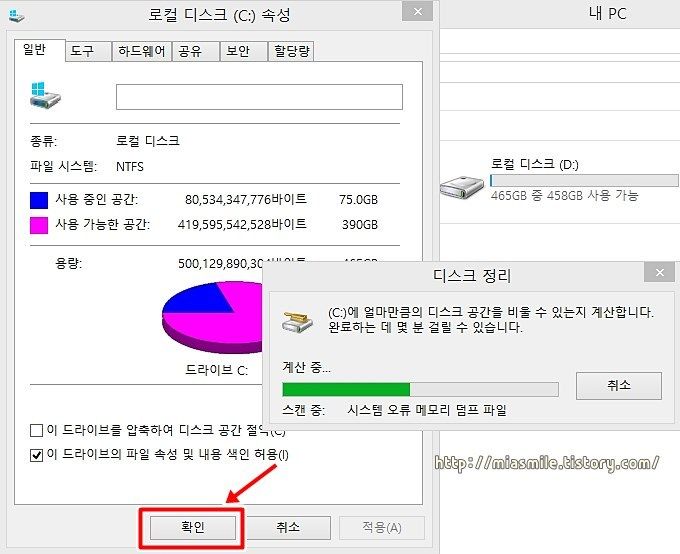
Task: Open the 하드웨어 (Hardware) tab
Action: [141, 52]
